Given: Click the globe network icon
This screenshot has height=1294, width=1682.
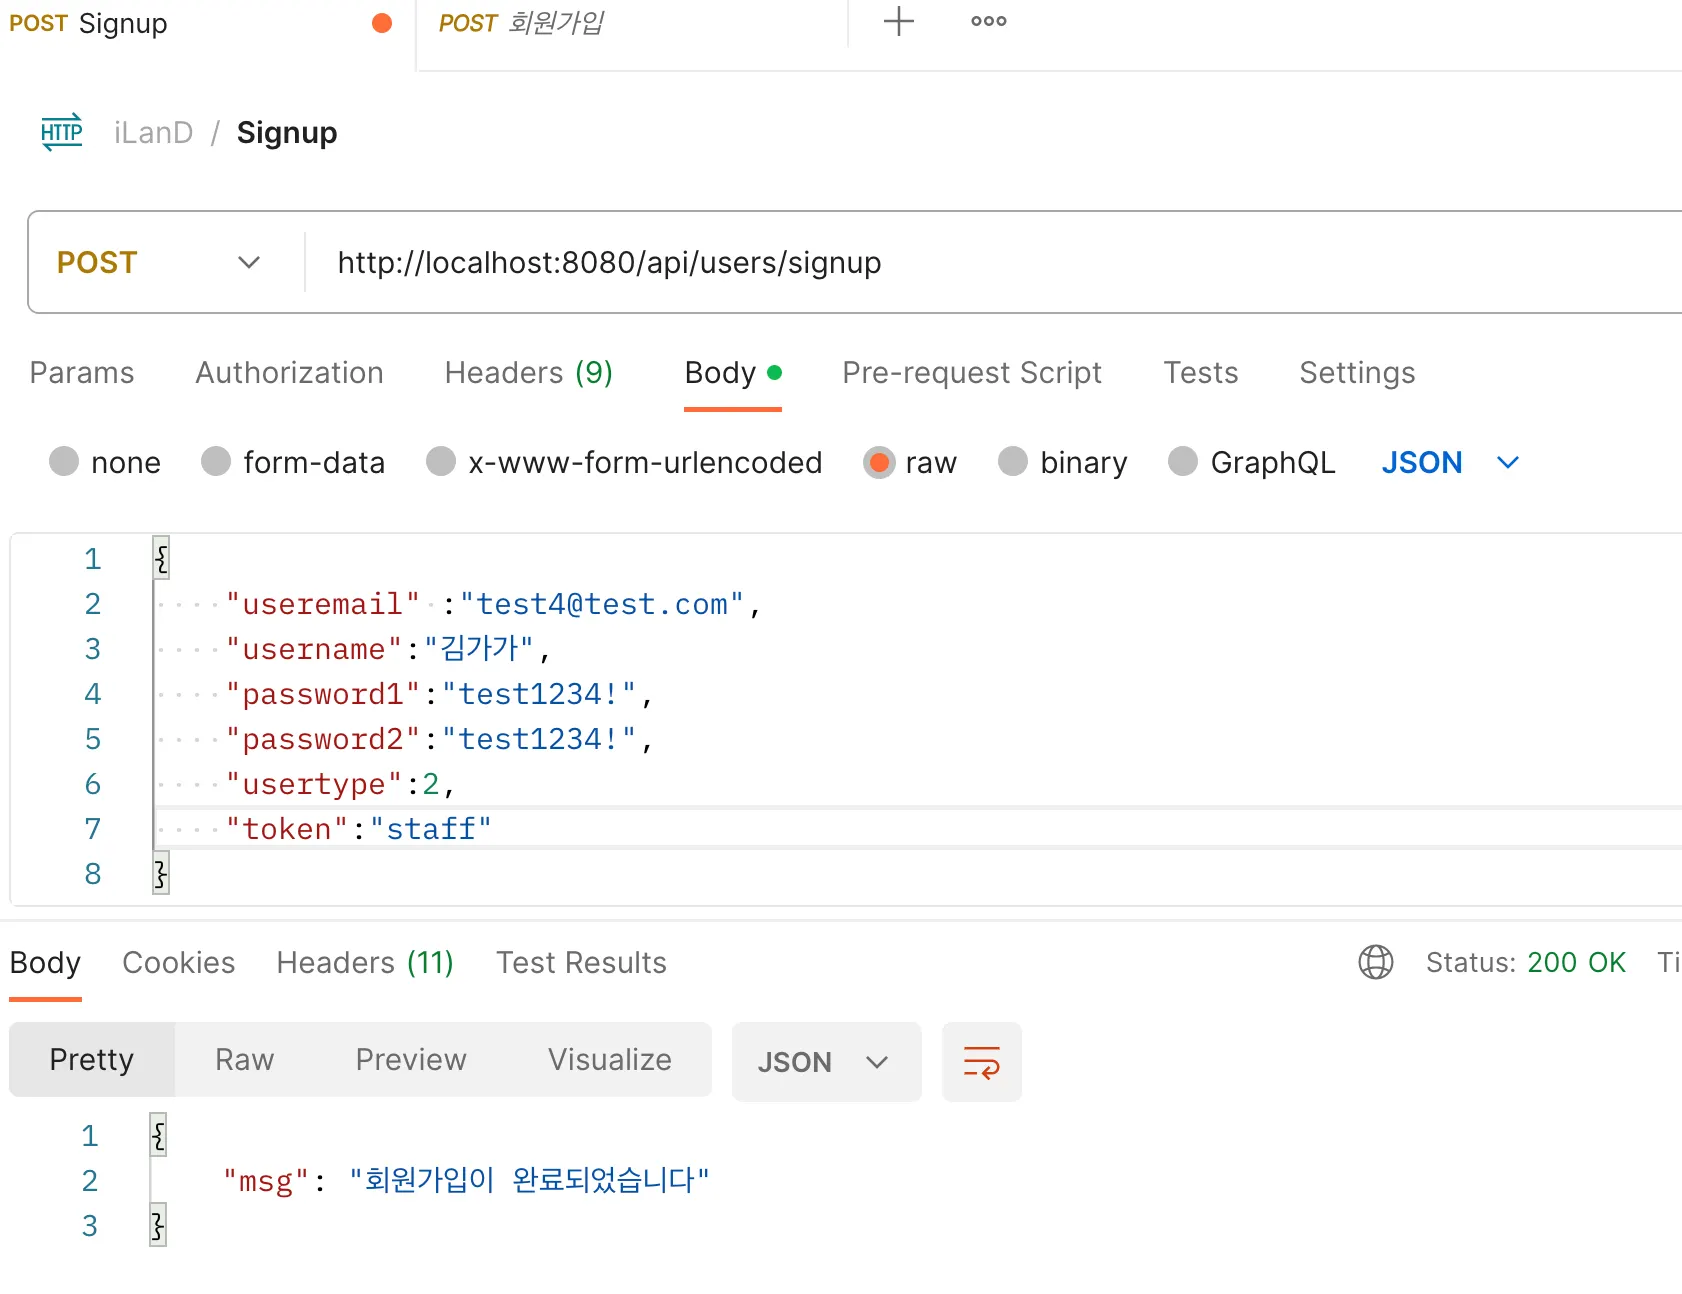Looking at the screenshot, I should [1375, 962].
